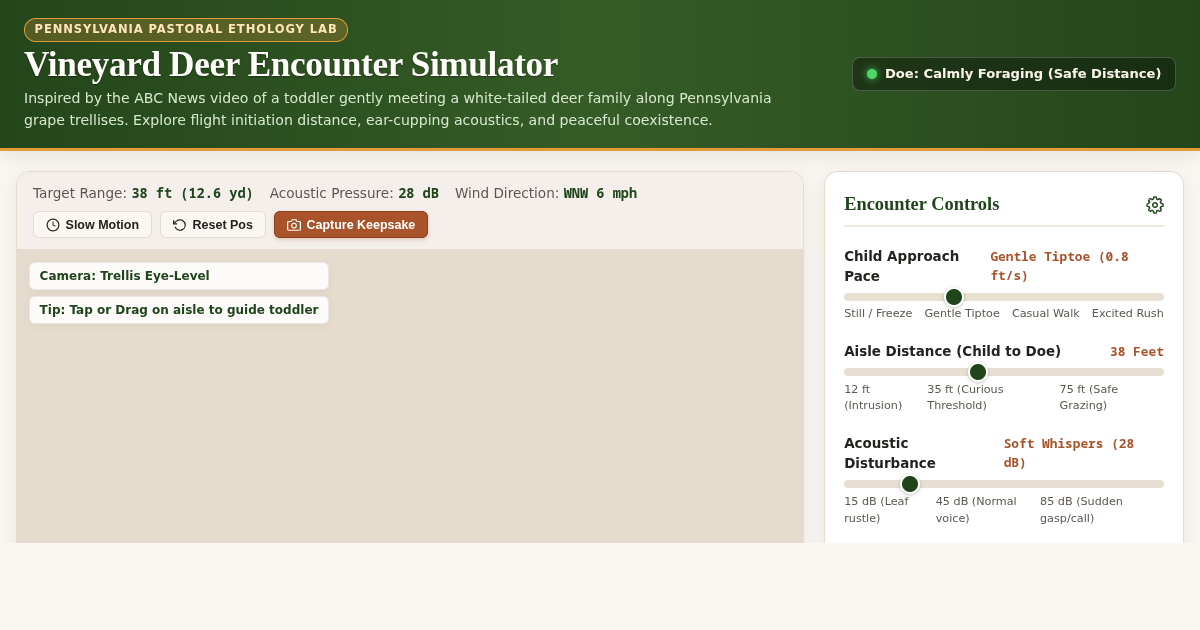
Task: Click the Aisle Distance slider handle
Action: pos(978,372)
